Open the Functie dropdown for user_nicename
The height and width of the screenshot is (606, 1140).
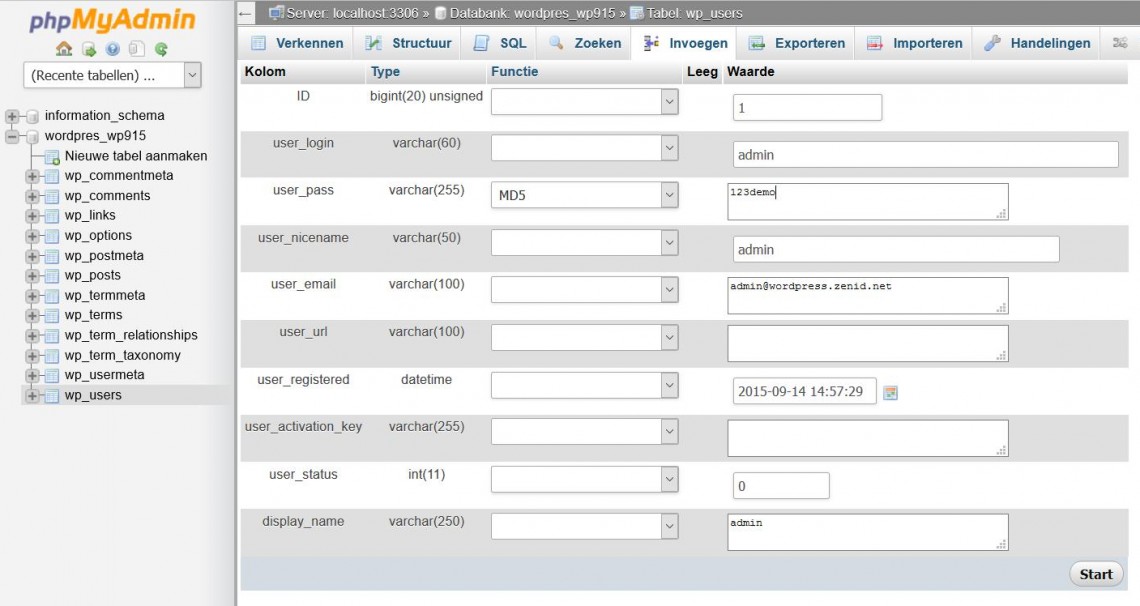[x=585, y=243]
